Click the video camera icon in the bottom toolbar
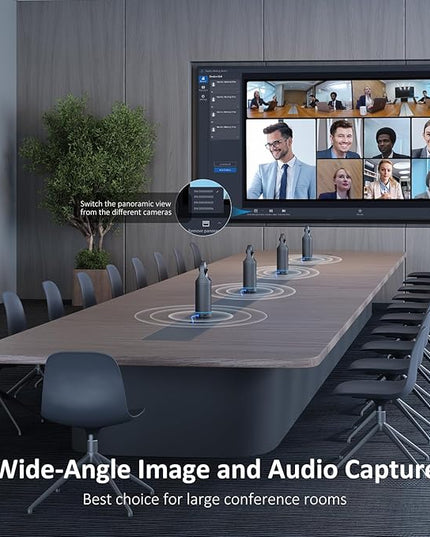 283,211
